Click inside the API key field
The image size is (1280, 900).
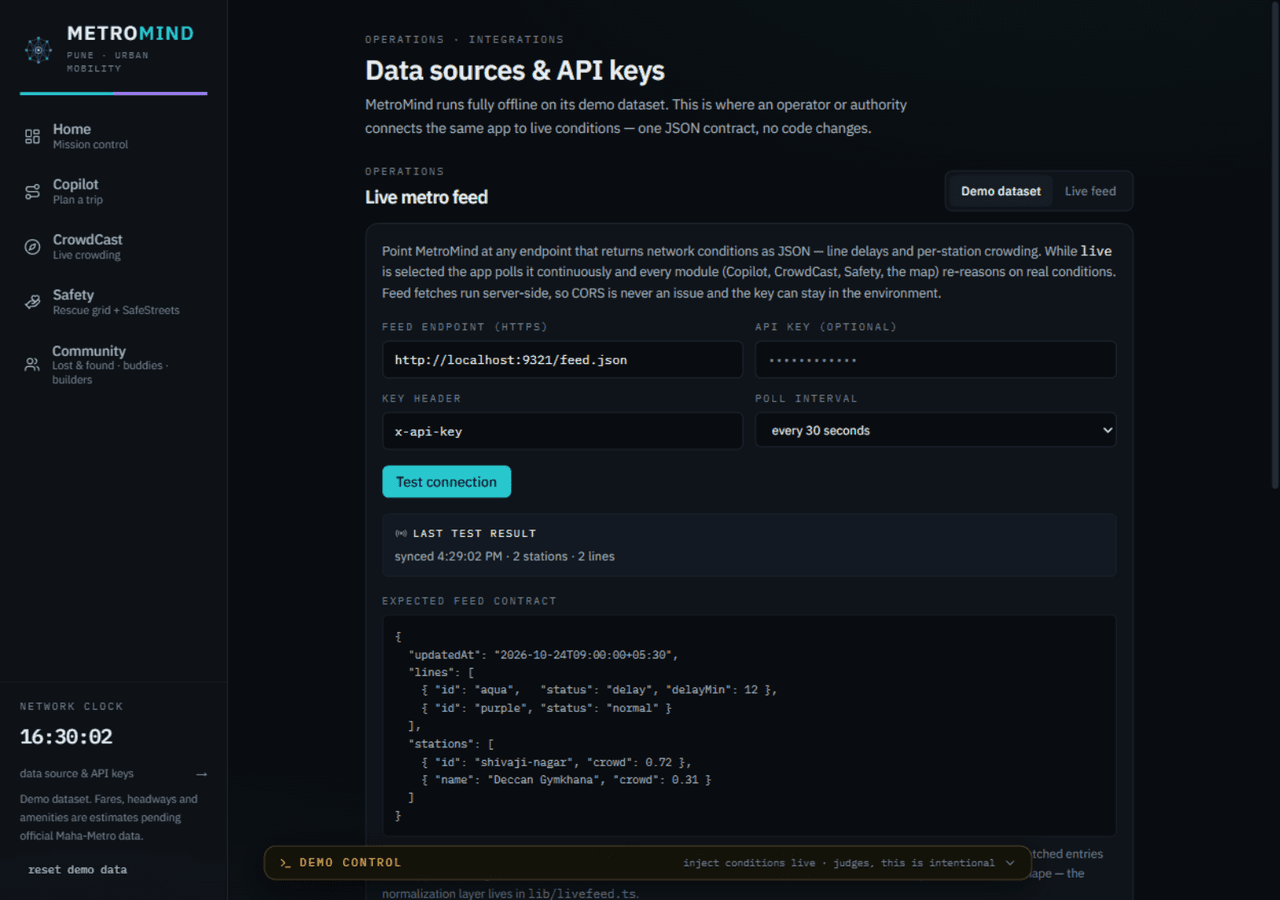(936, 360)
